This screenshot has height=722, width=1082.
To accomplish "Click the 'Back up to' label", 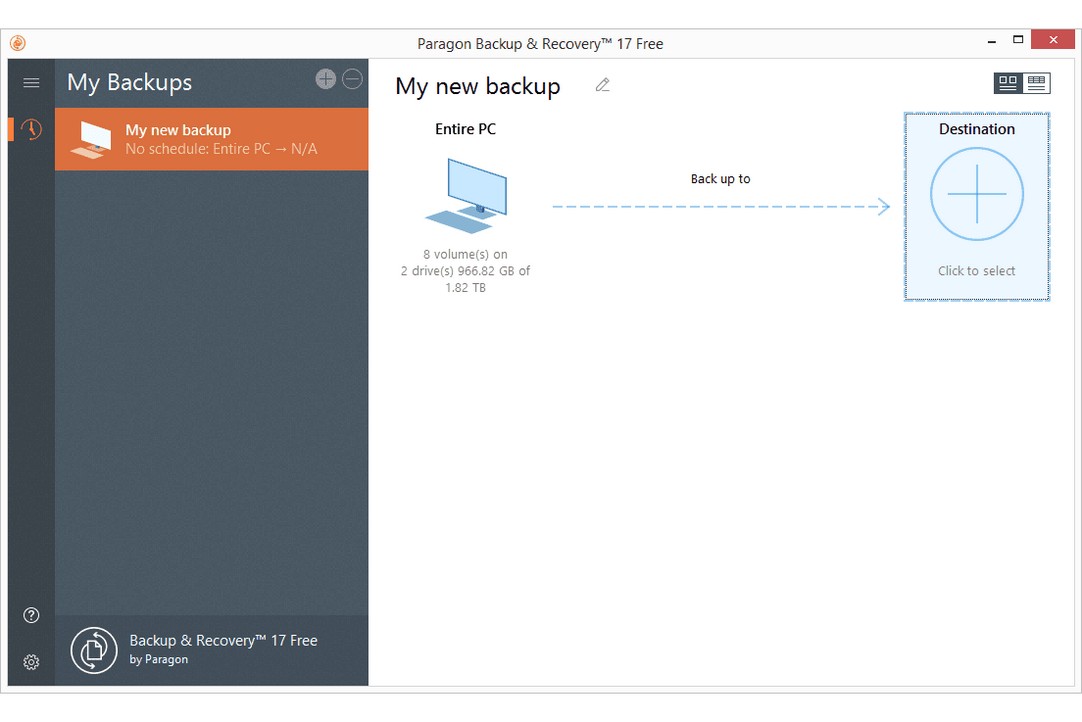I will [720, 179].
